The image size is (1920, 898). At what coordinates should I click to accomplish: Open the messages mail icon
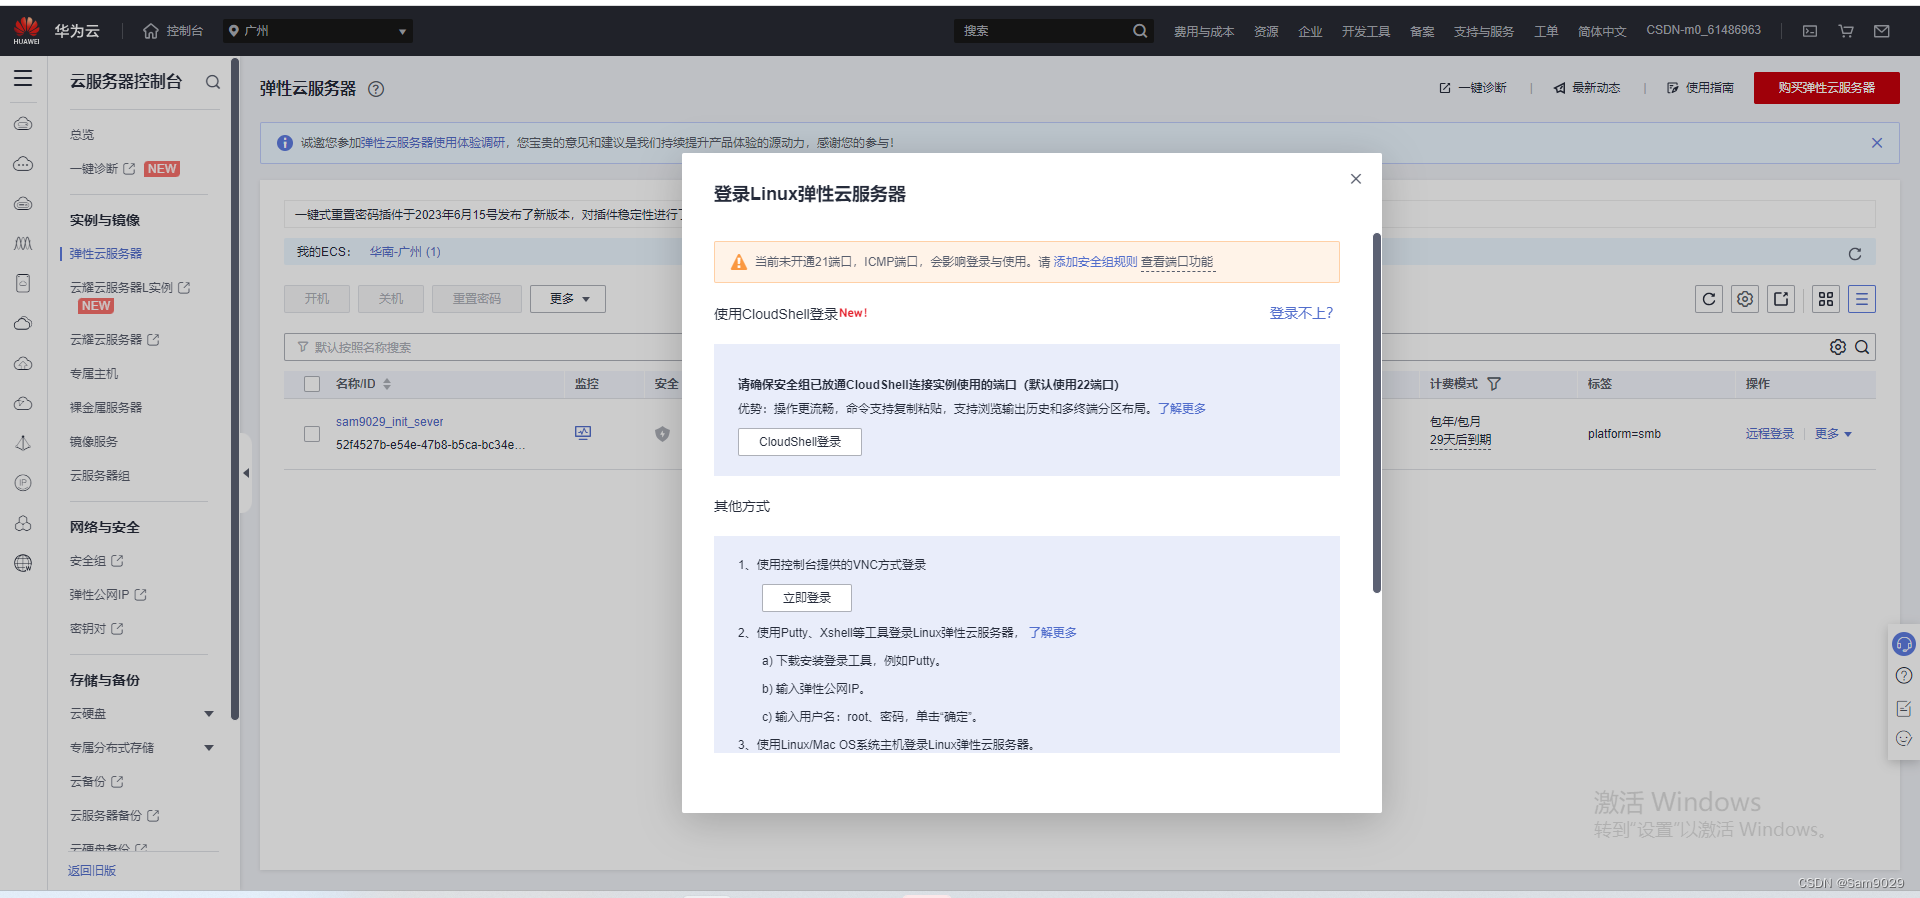pyautogui.click(x=1882, y=31)
